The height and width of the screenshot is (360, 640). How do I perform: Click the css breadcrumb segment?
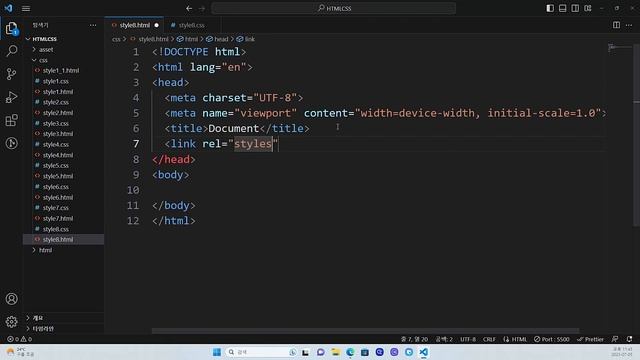coord(116,39)
